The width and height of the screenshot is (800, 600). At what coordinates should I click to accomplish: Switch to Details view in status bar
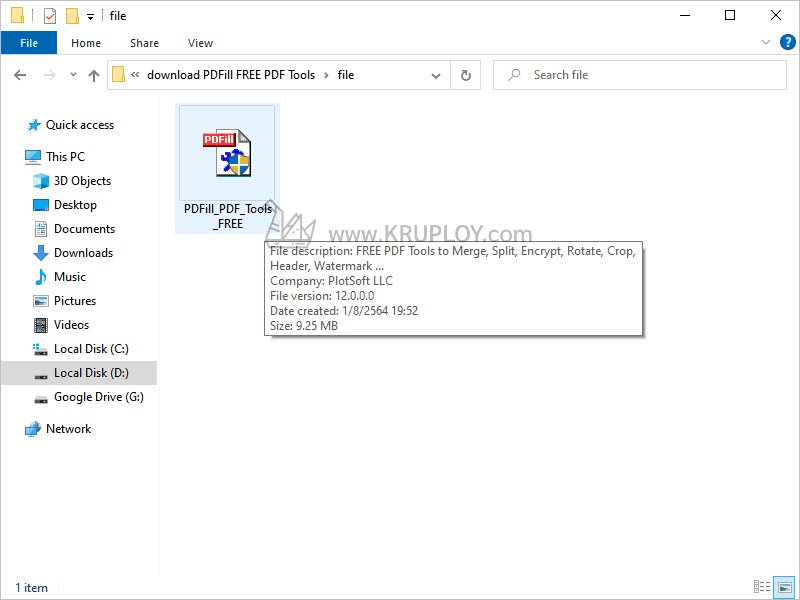[x=762, y=587]
